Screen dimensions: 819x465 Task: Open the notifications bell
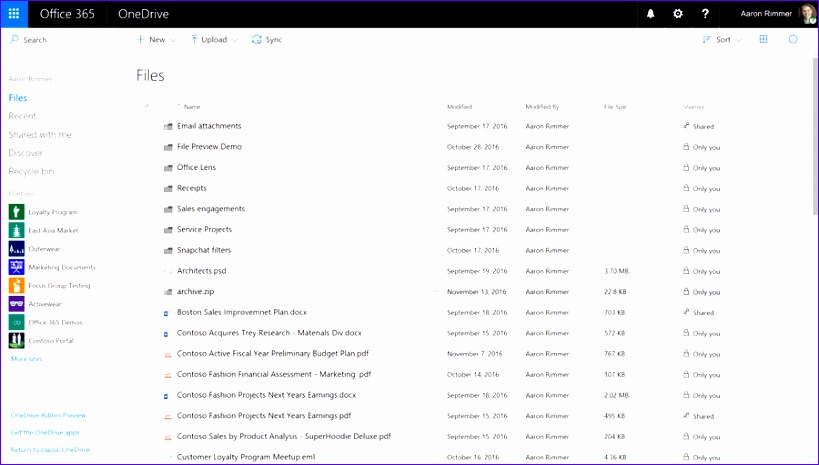coord(650,14)
